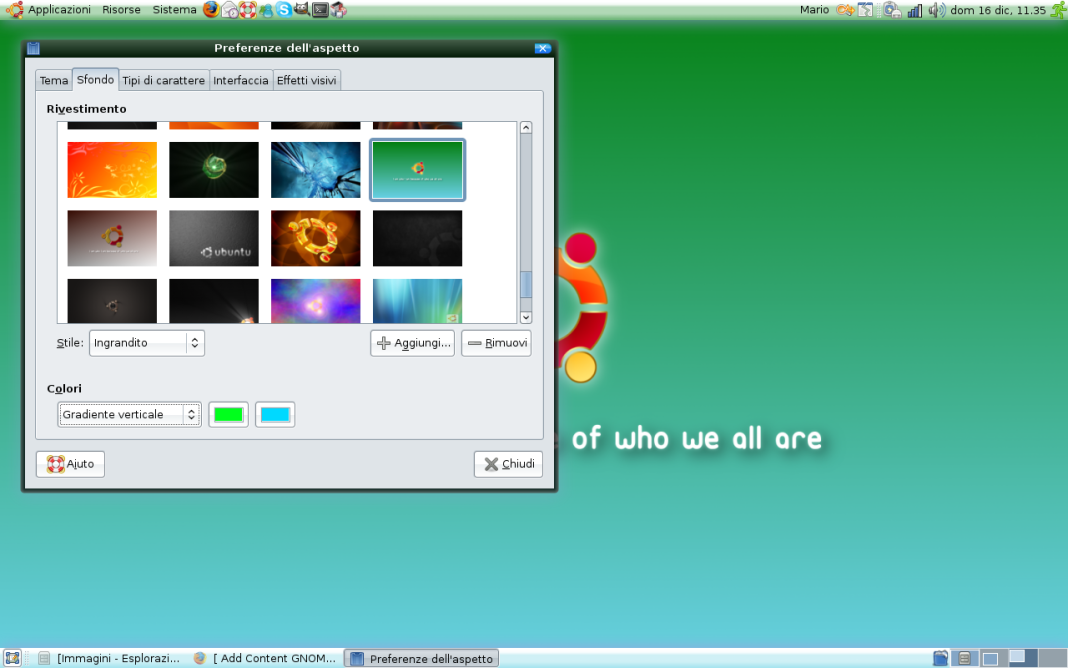Image resolution: width=1068 pixels, height=668 pixels.
Task: Click the wallpaper list scroll-up arrow
Action: pos(526,127)
